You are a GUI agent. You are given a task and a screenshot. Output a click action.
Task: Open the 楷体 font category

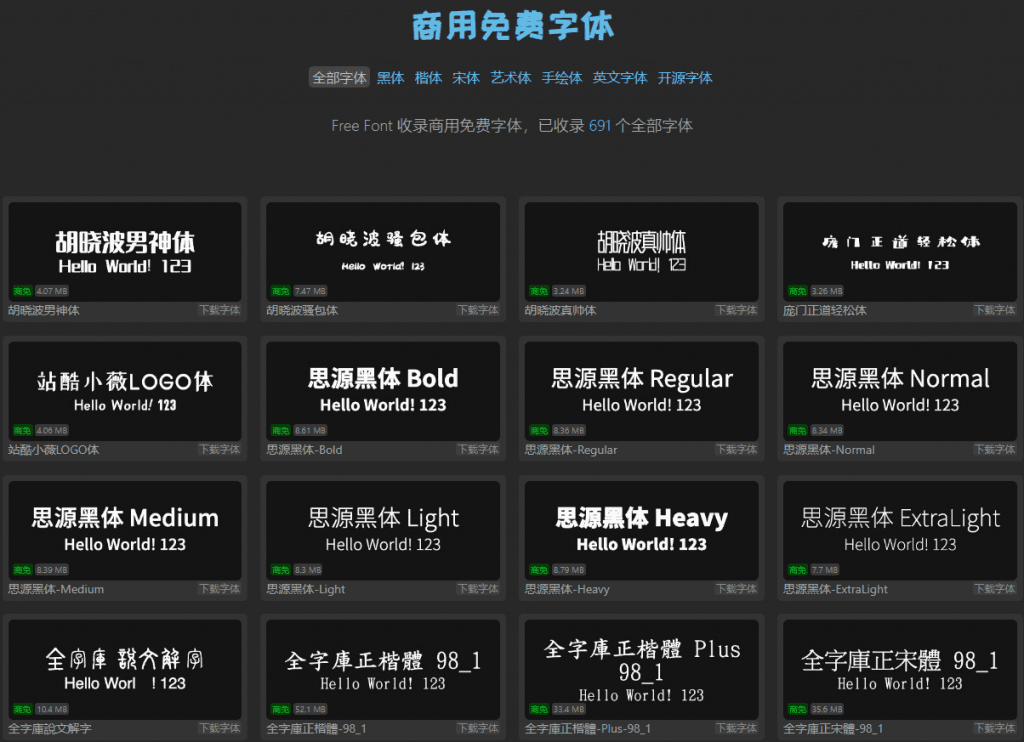click(428, 78)
